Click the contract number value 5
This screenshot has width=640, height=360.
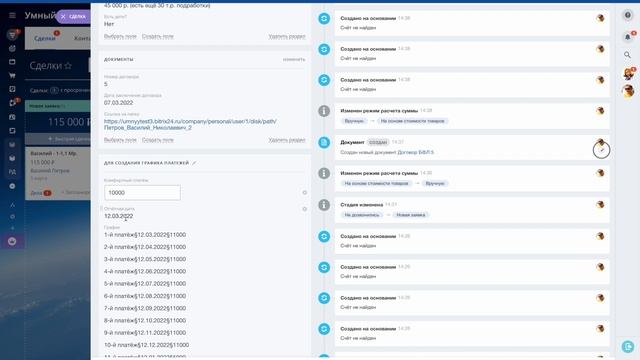click(x=106, y=84)
